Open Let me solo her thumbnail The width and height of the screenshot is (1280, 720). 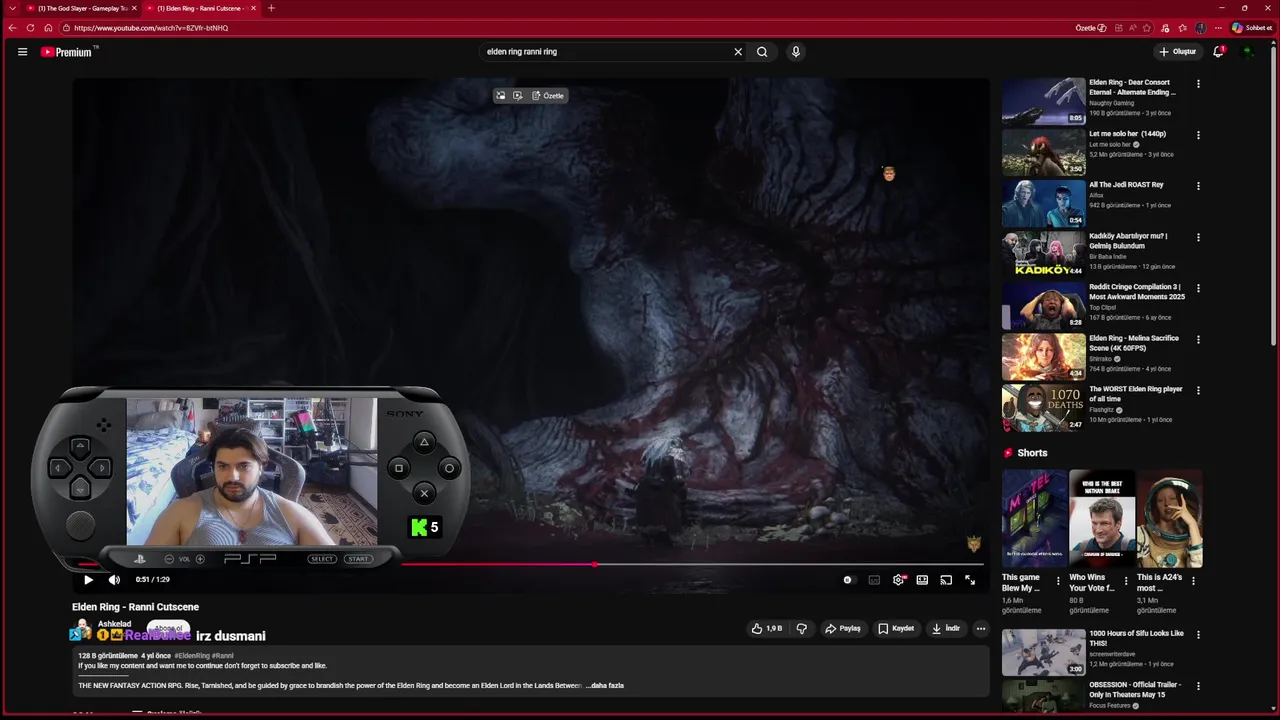[x=1043, y=152]
